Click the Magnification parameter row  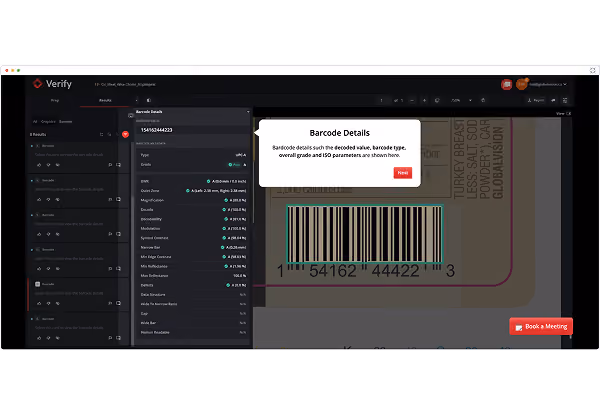[x=193, y=200]
